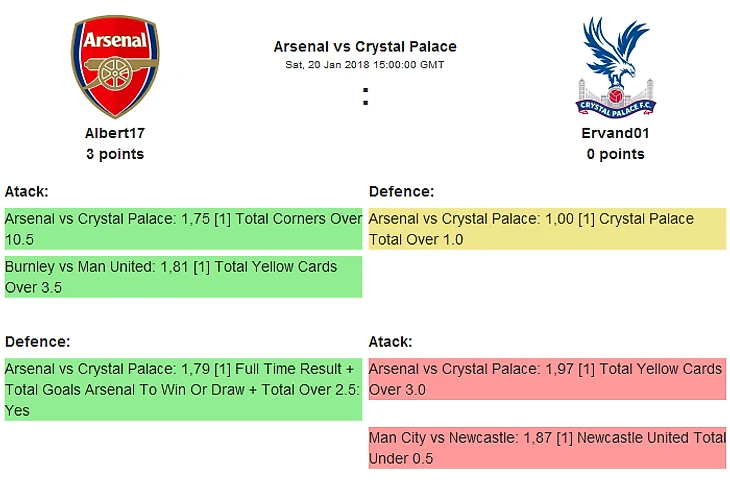Screen dimensions: 730x480
Task: Click the 0 points label under Ervand01
Action: pos(615,154)
